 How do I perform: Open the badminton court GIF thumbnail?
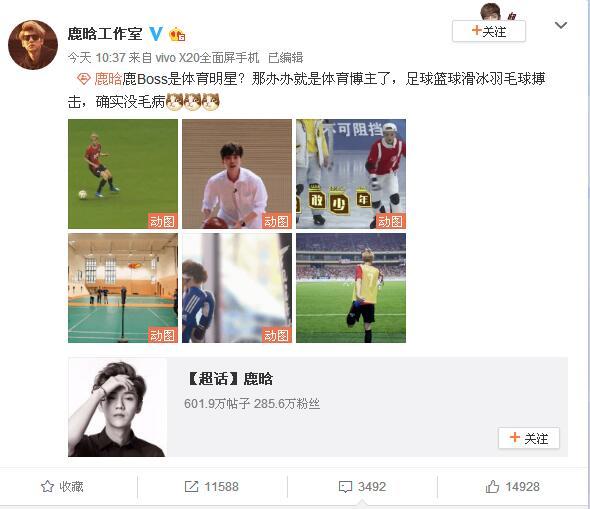(x=123, y=288)
